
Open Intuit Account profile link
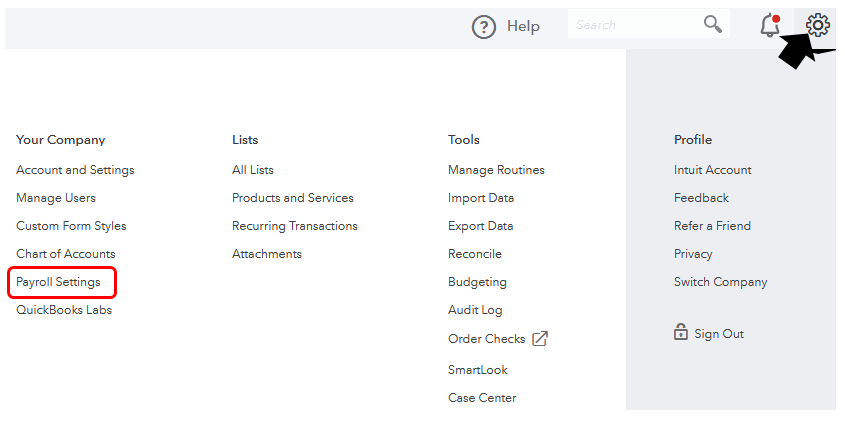pyautogui.click(x=712, y=170)
